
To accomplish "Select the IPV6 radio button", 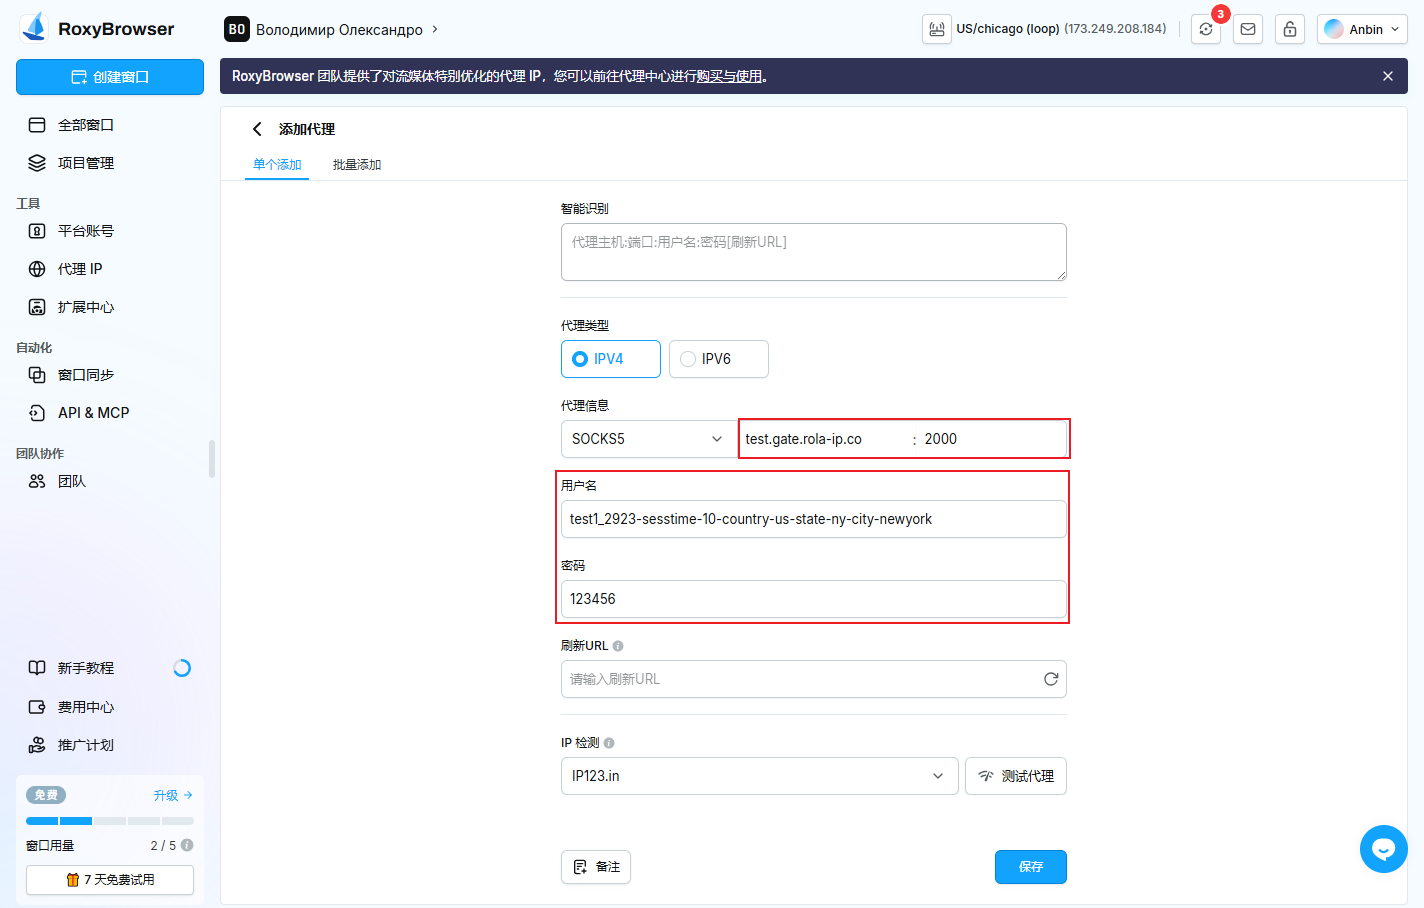I will (690, 359).
